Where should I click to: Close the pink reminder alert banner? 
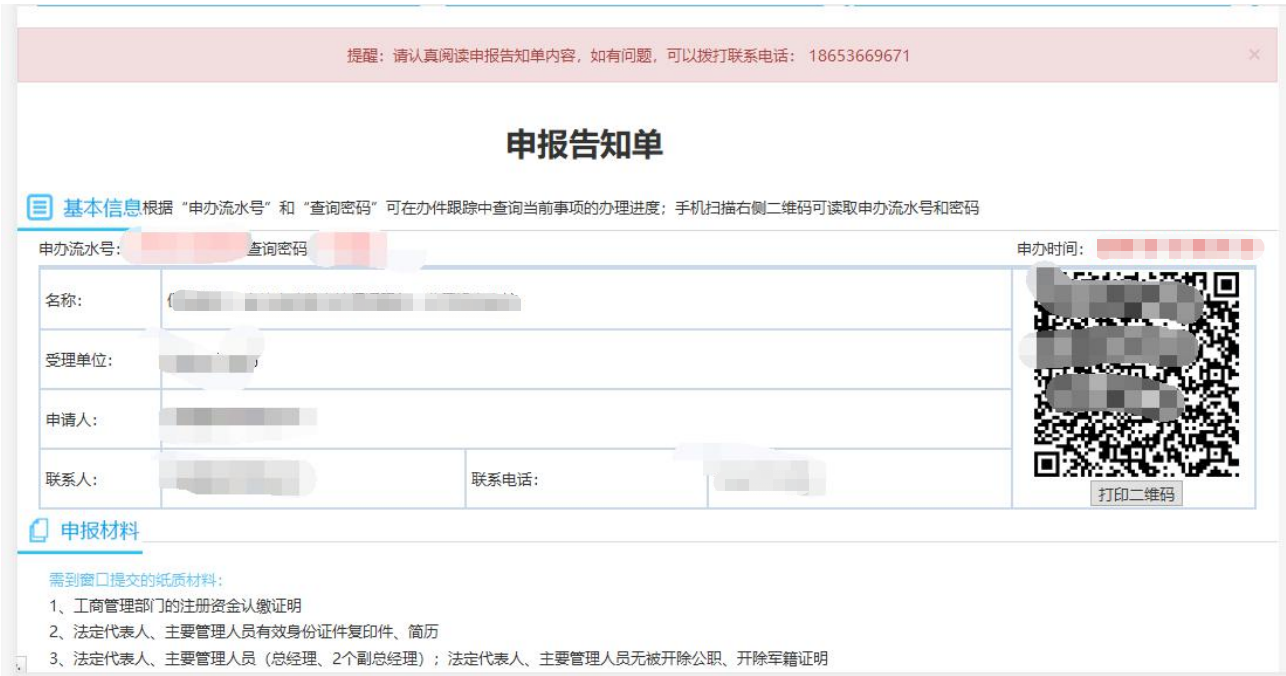click(1254, 55)
